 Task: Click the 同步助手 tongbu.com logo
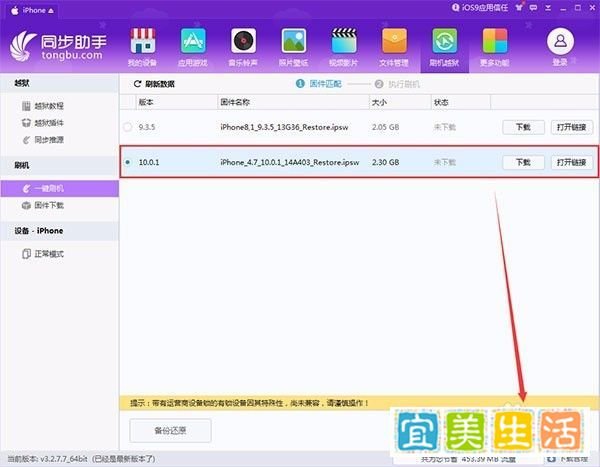58,47
